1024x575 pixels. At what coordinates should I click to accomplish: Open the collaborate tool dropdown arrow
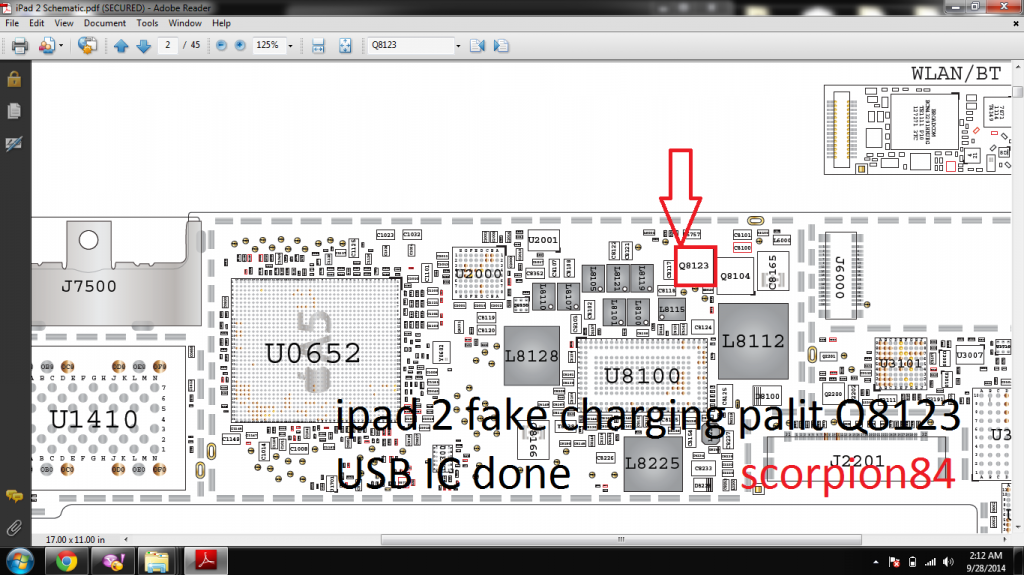(x=61, y=46)
